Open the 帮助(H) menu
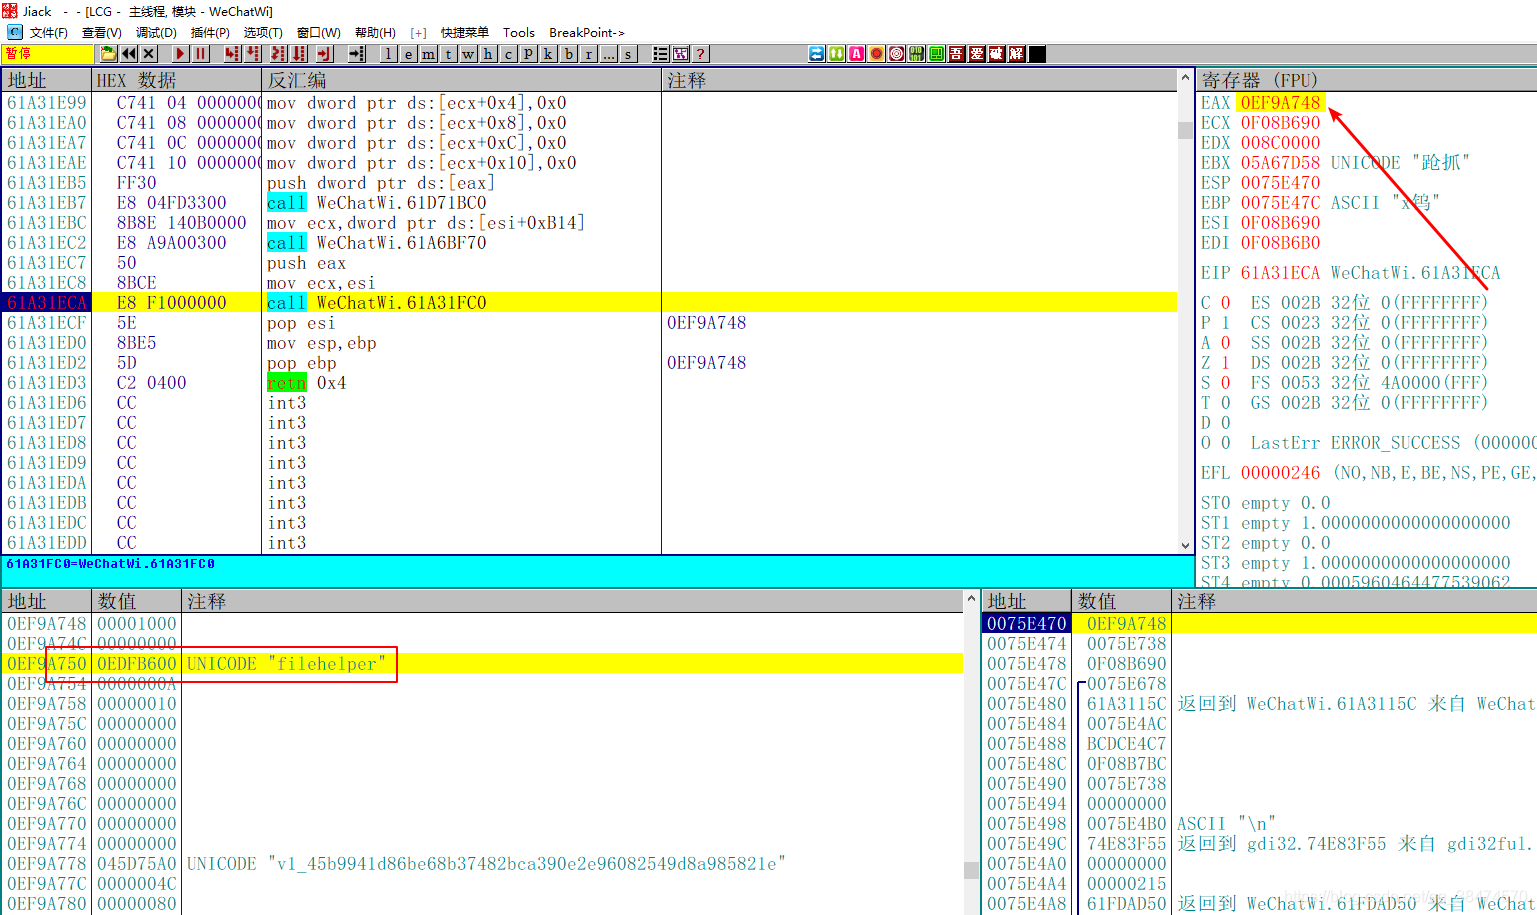The width and height of the screenshot is (1537, 915). [375, 33]
